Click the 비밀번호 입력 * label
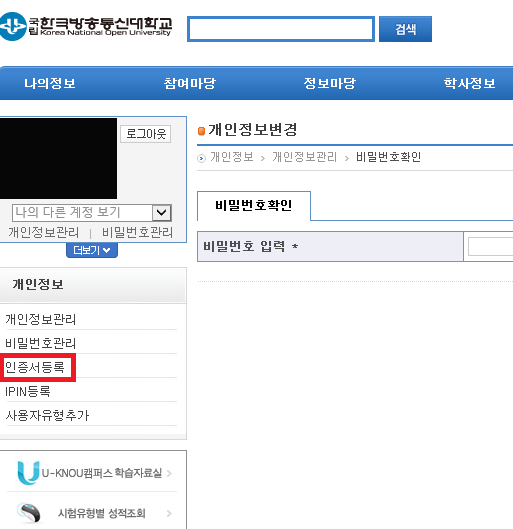The height and width of the screenshot is (529, 513). click(251, 246)
